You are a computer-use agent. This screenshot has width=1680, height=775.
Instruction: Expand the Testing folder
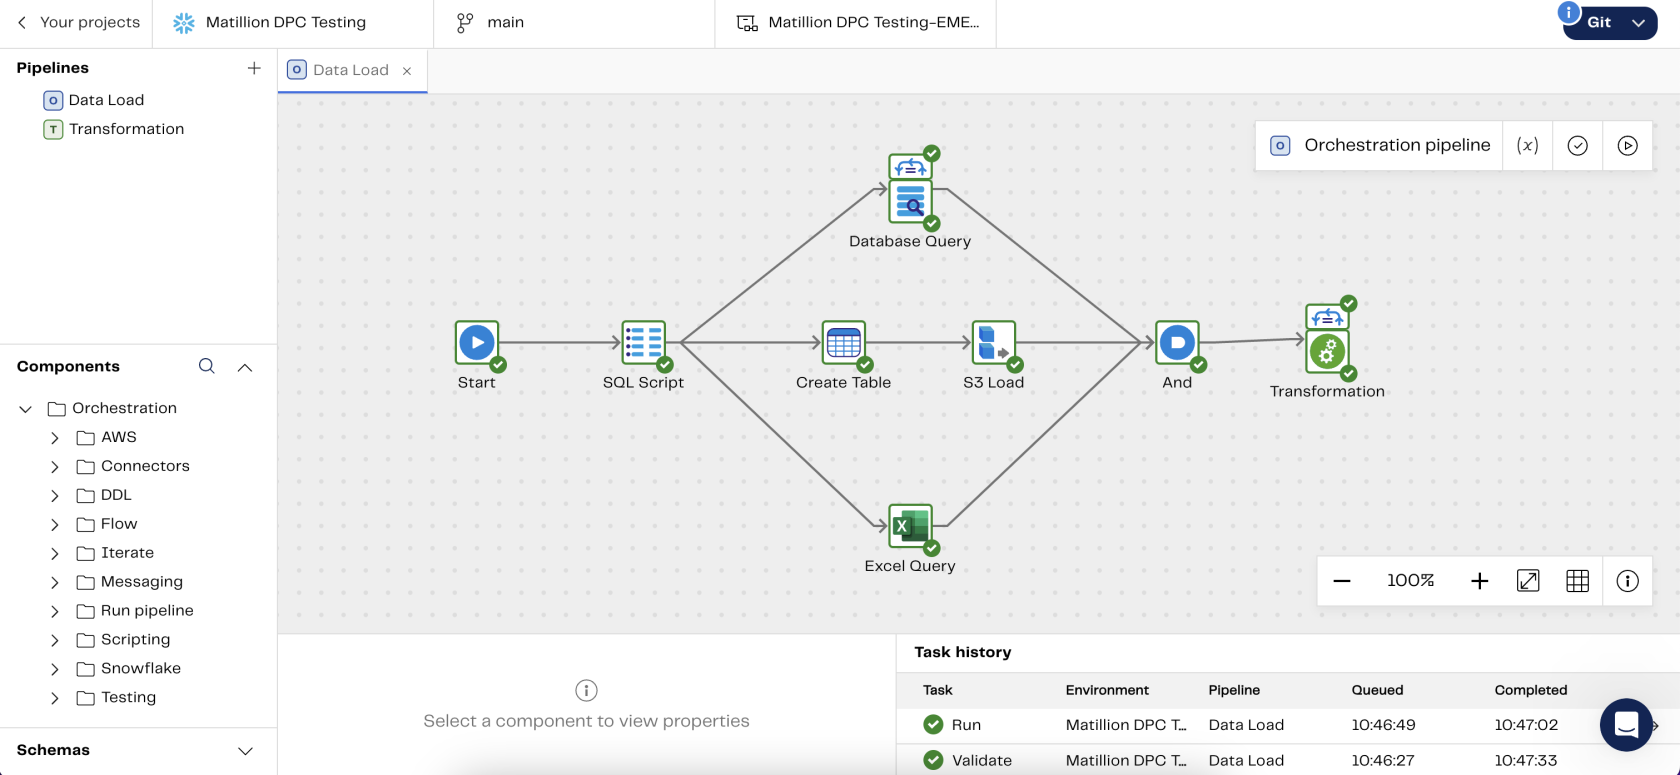55,699
